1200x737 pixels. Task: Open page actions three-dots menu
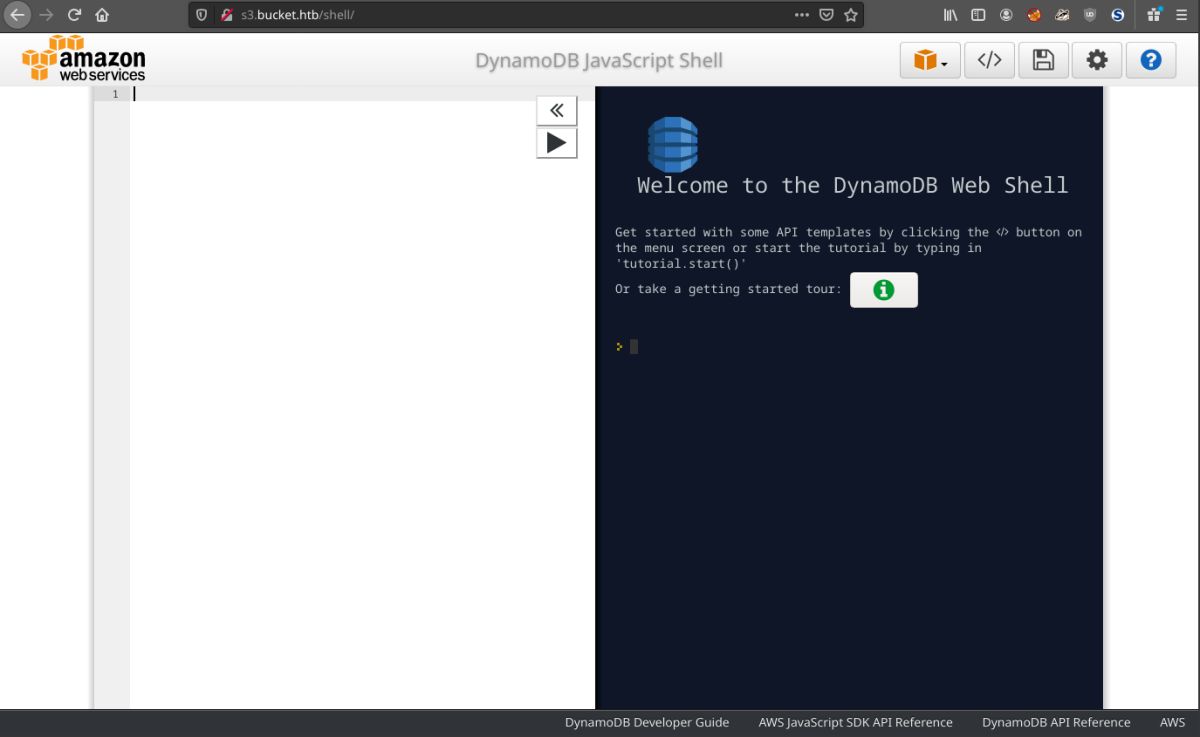point(802,15)
